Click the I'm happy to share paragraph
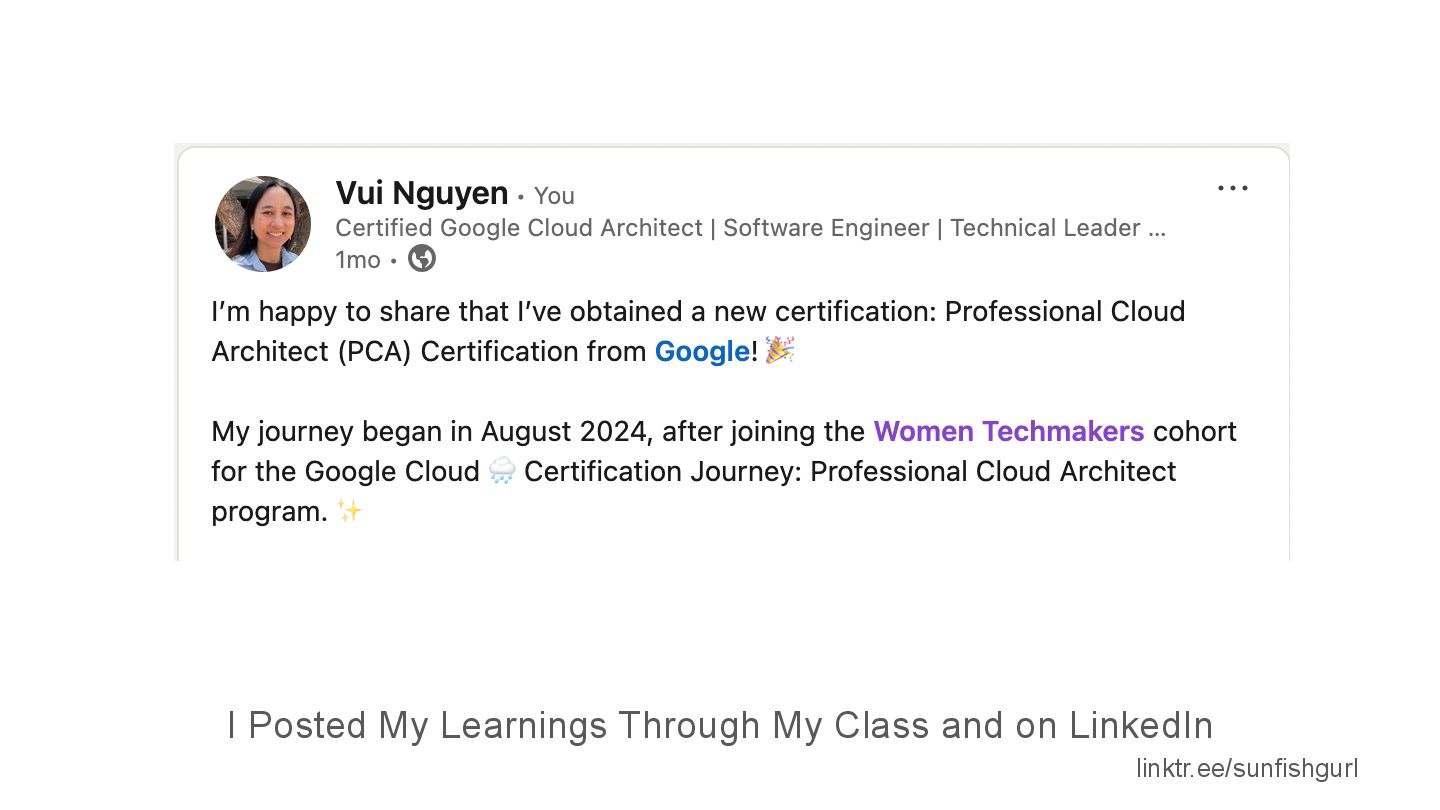This screenshot has width=1440, height=810. click(698, 331)
